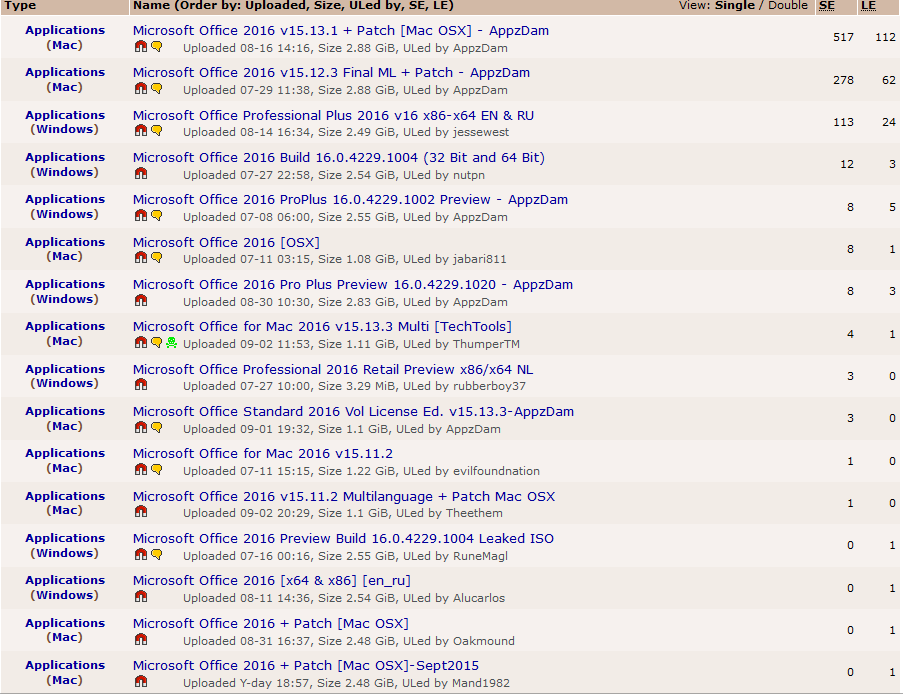Open comments bubble for Office Professional Plus 2016 v16
Image resolution: width=903 pixels, height=695 pixels.
pyautogui.click(x=157, y=131)
